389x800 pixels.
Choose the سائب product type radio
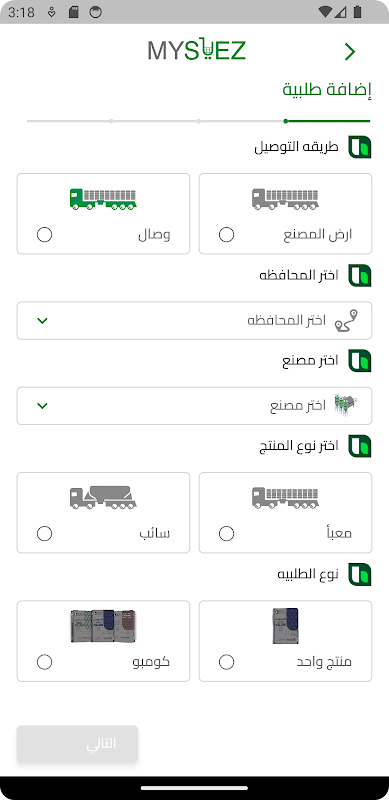(x=44, y=534)
